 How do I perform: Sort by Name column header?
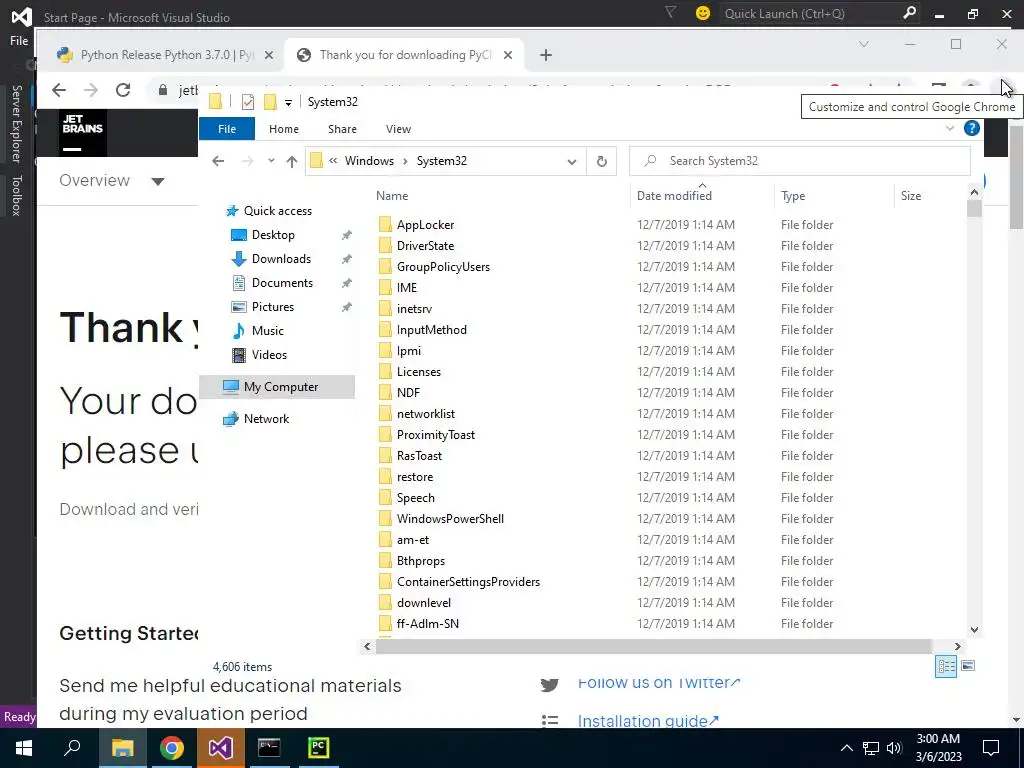pos(392,195)
